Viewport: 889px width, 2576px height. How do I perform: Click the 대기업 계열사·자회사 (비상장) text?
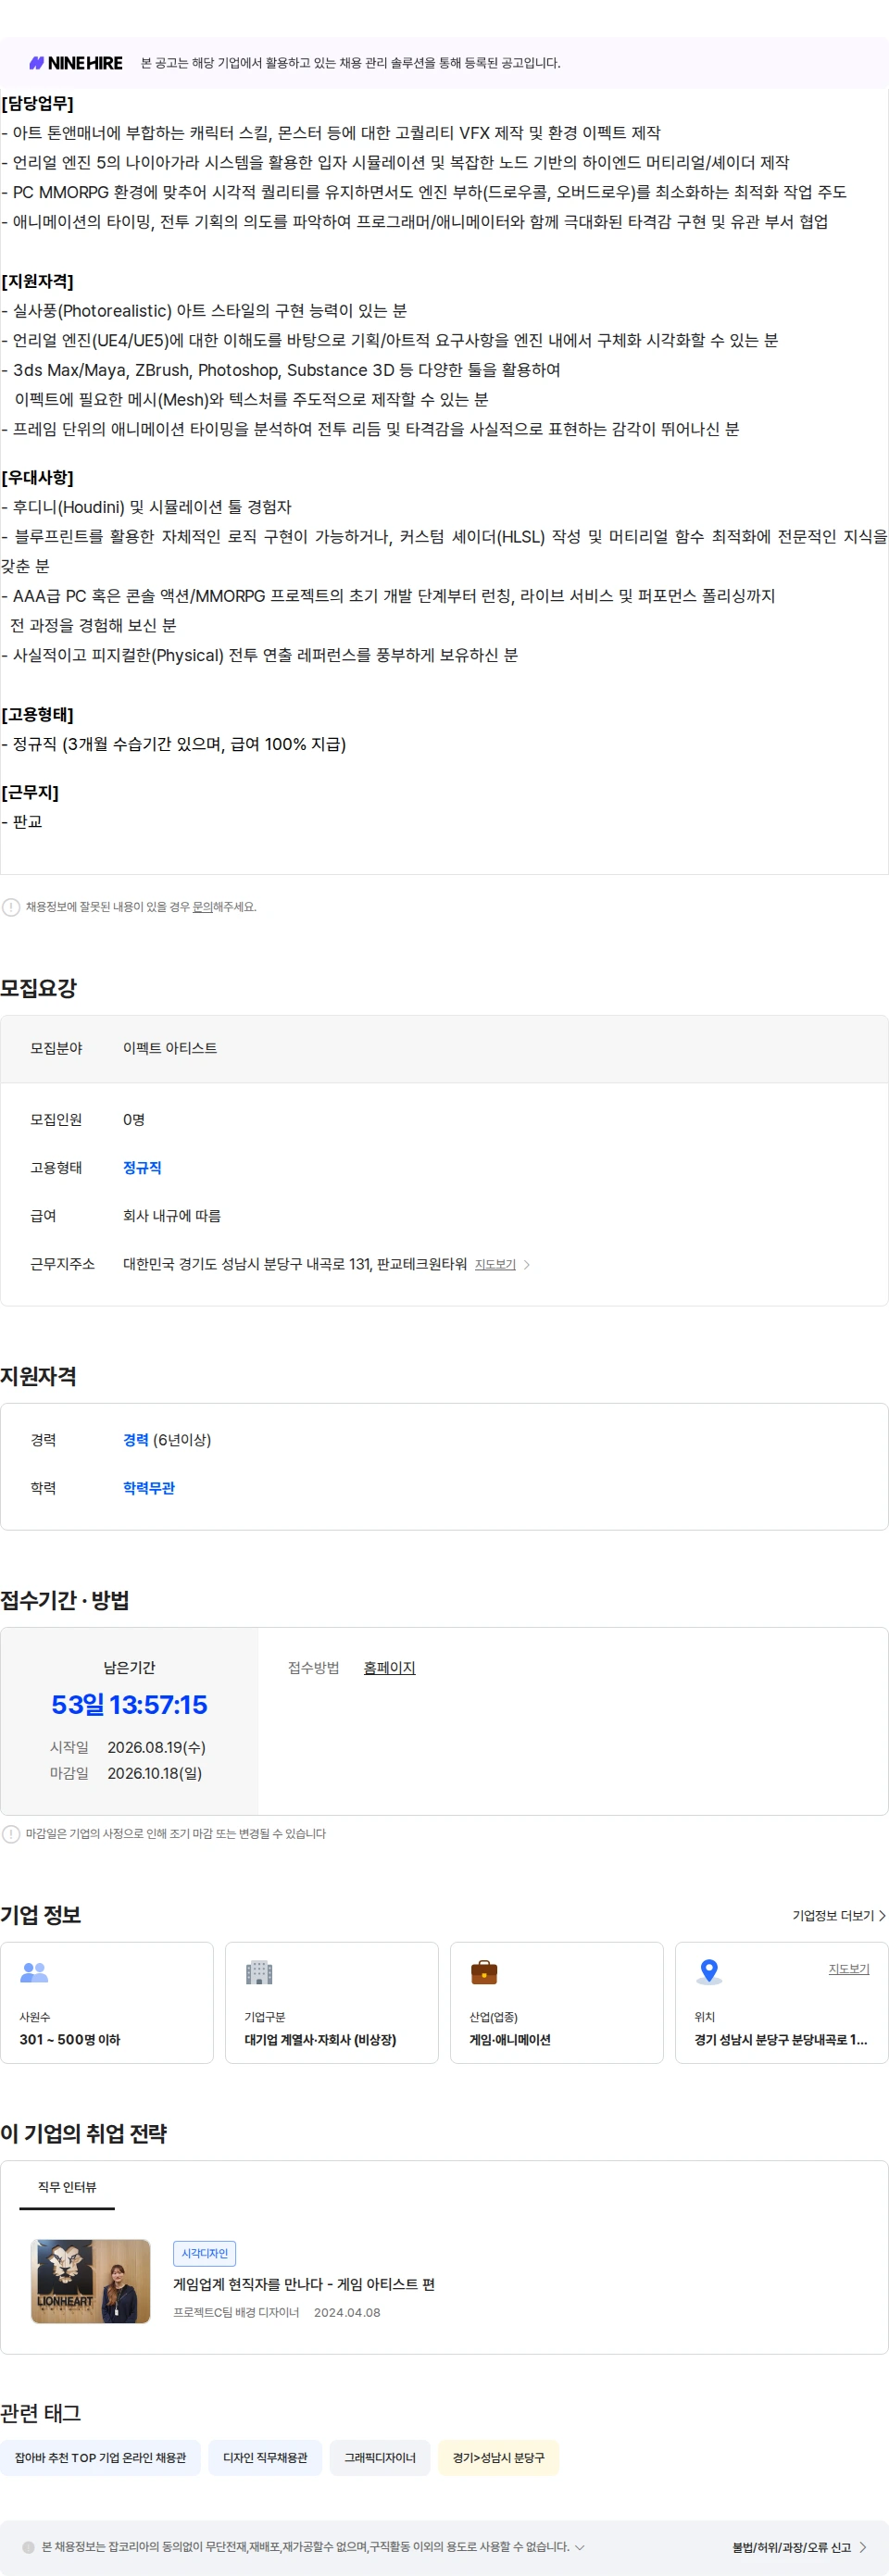(320, 2039)
